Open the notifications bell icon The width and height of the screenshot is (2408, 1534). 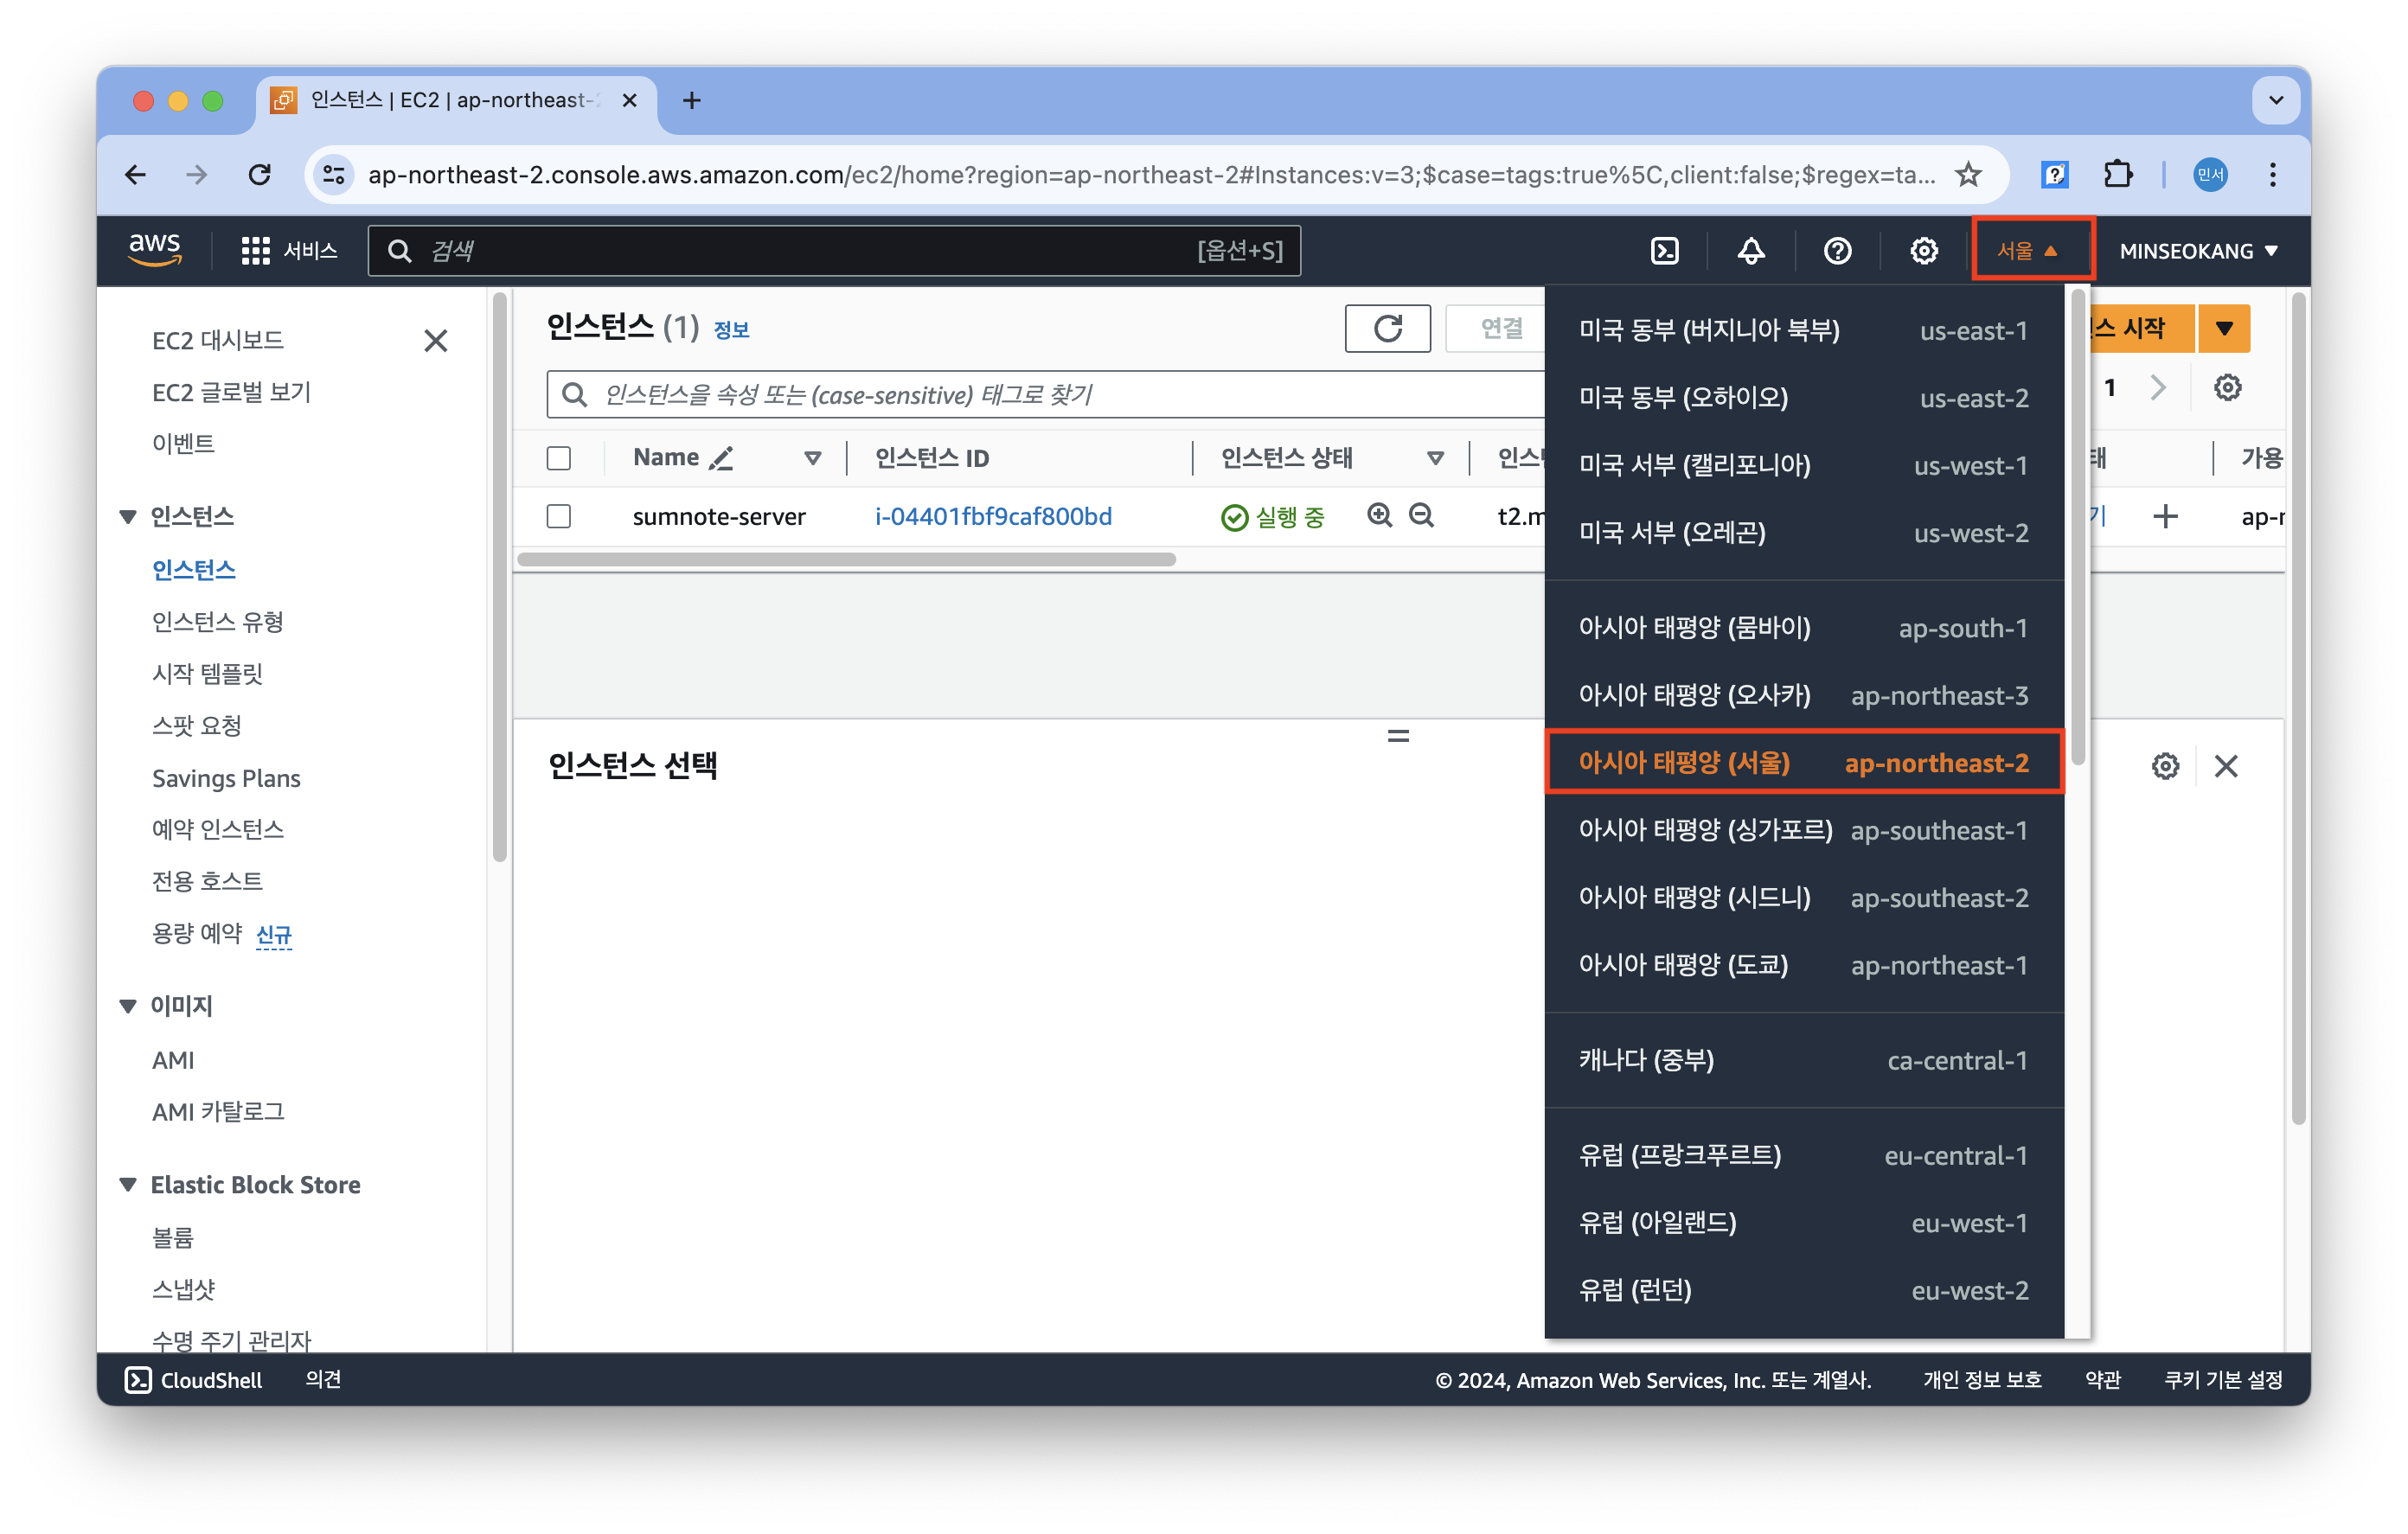1750,251
